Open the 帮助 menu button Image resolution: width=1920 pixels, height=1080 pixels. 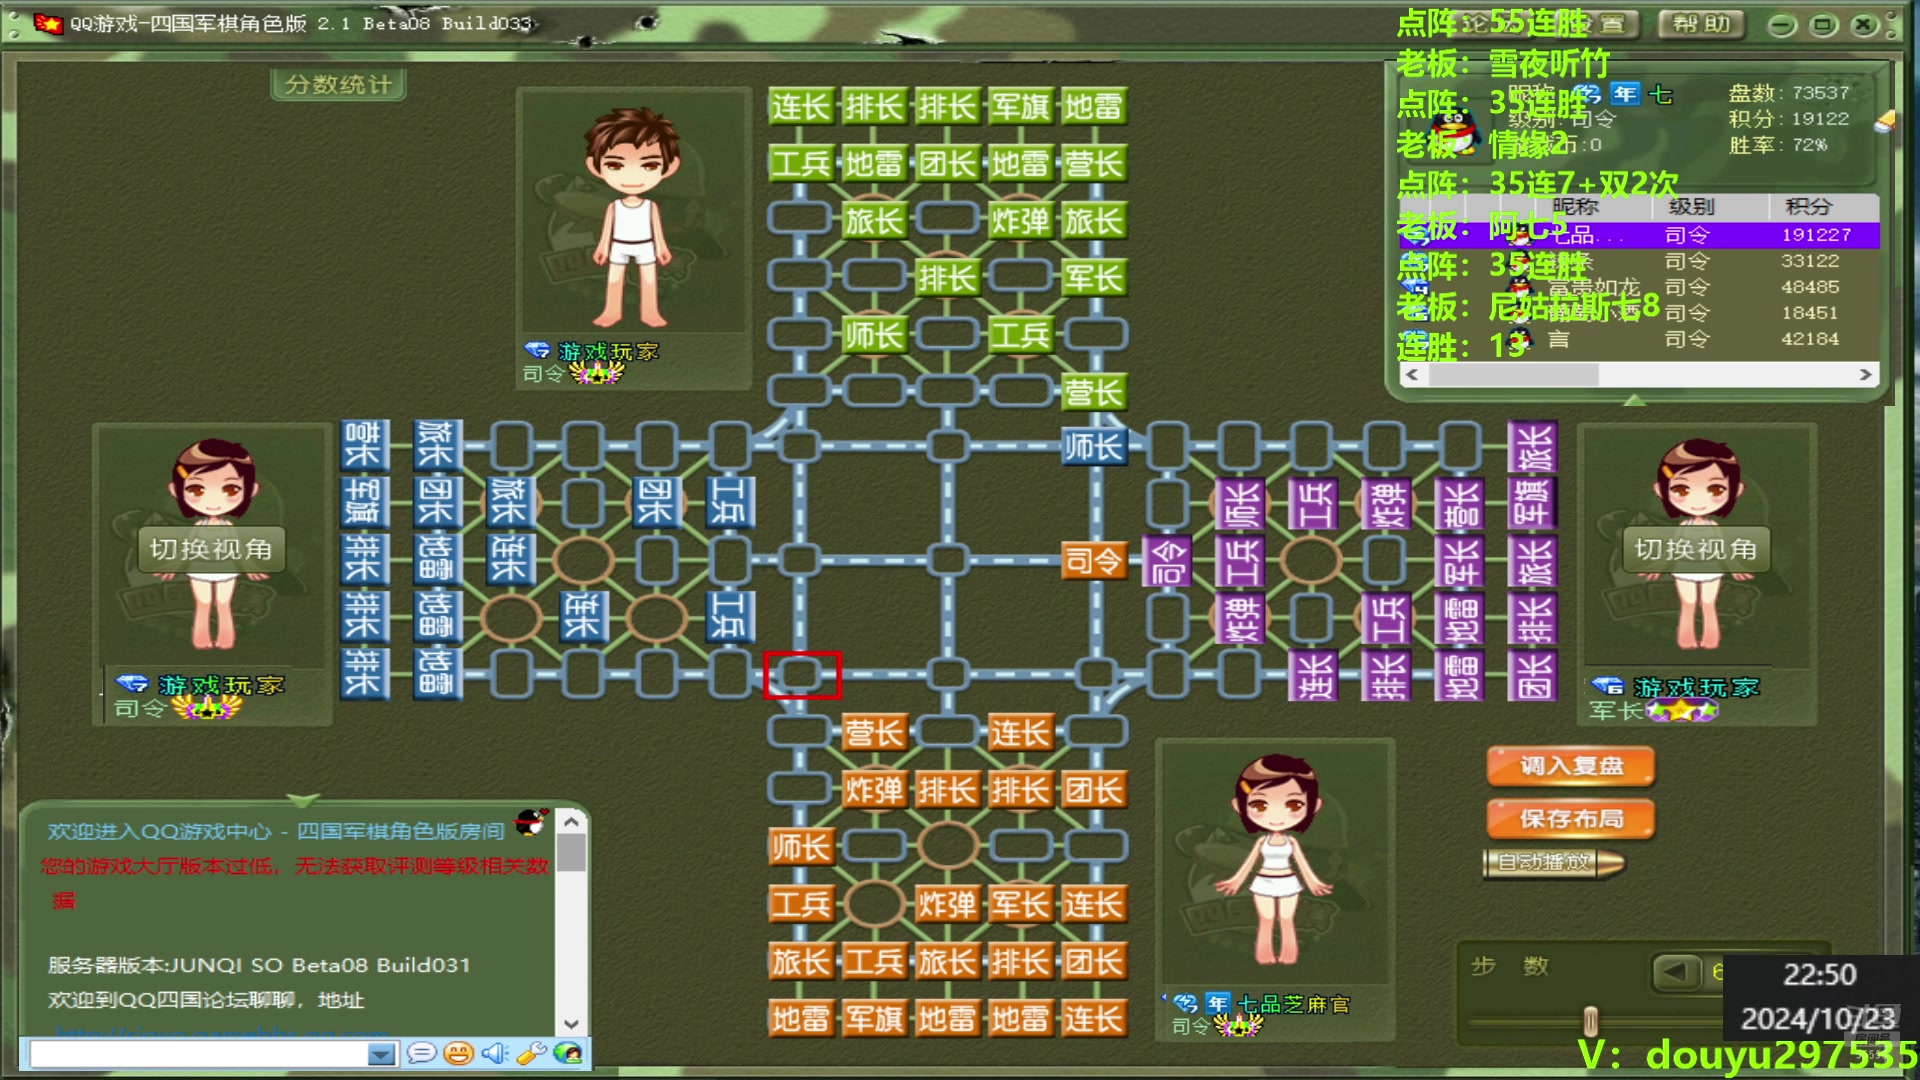(x=1701, y=24)
